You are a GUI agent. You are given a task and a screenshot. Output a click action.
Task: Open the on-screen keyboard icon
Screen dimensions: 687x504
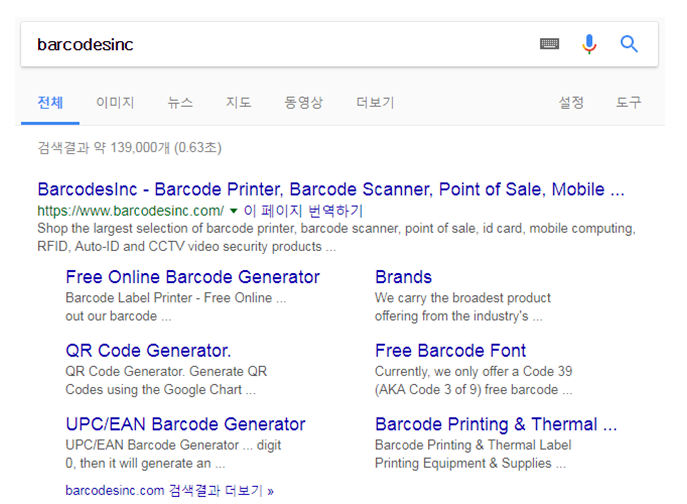tap(549, 44)
